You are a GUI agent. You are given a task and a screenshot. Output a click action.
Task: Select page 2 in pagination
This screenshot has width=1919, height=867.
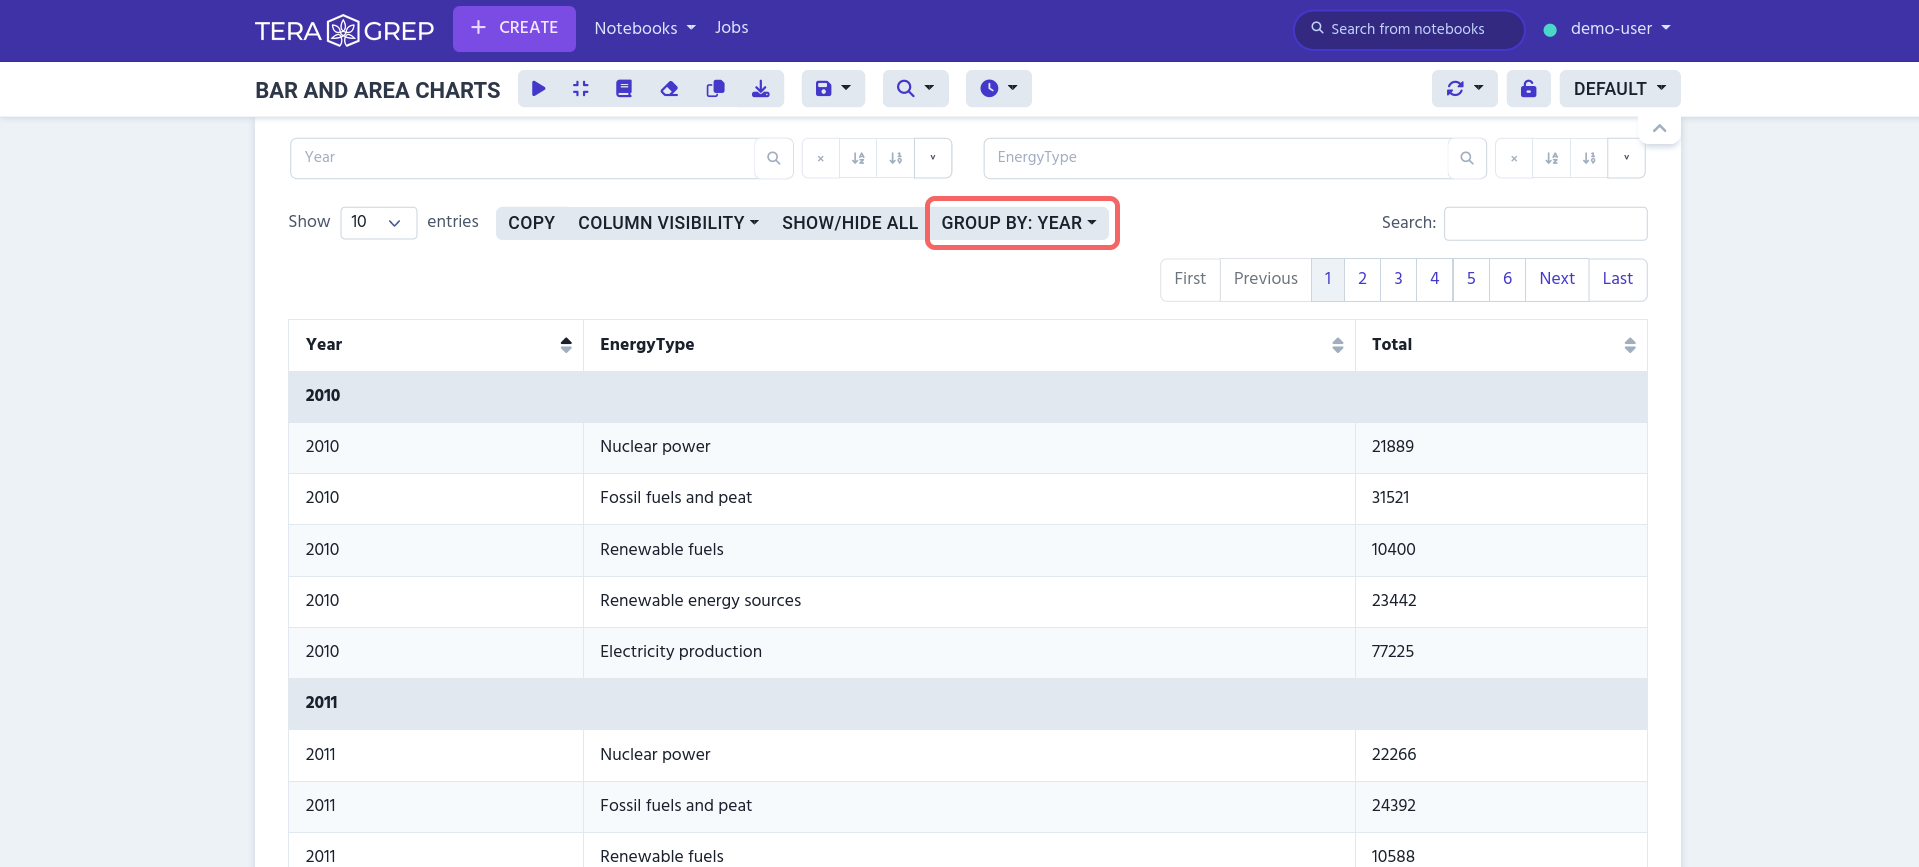[x=1362, y=279]
